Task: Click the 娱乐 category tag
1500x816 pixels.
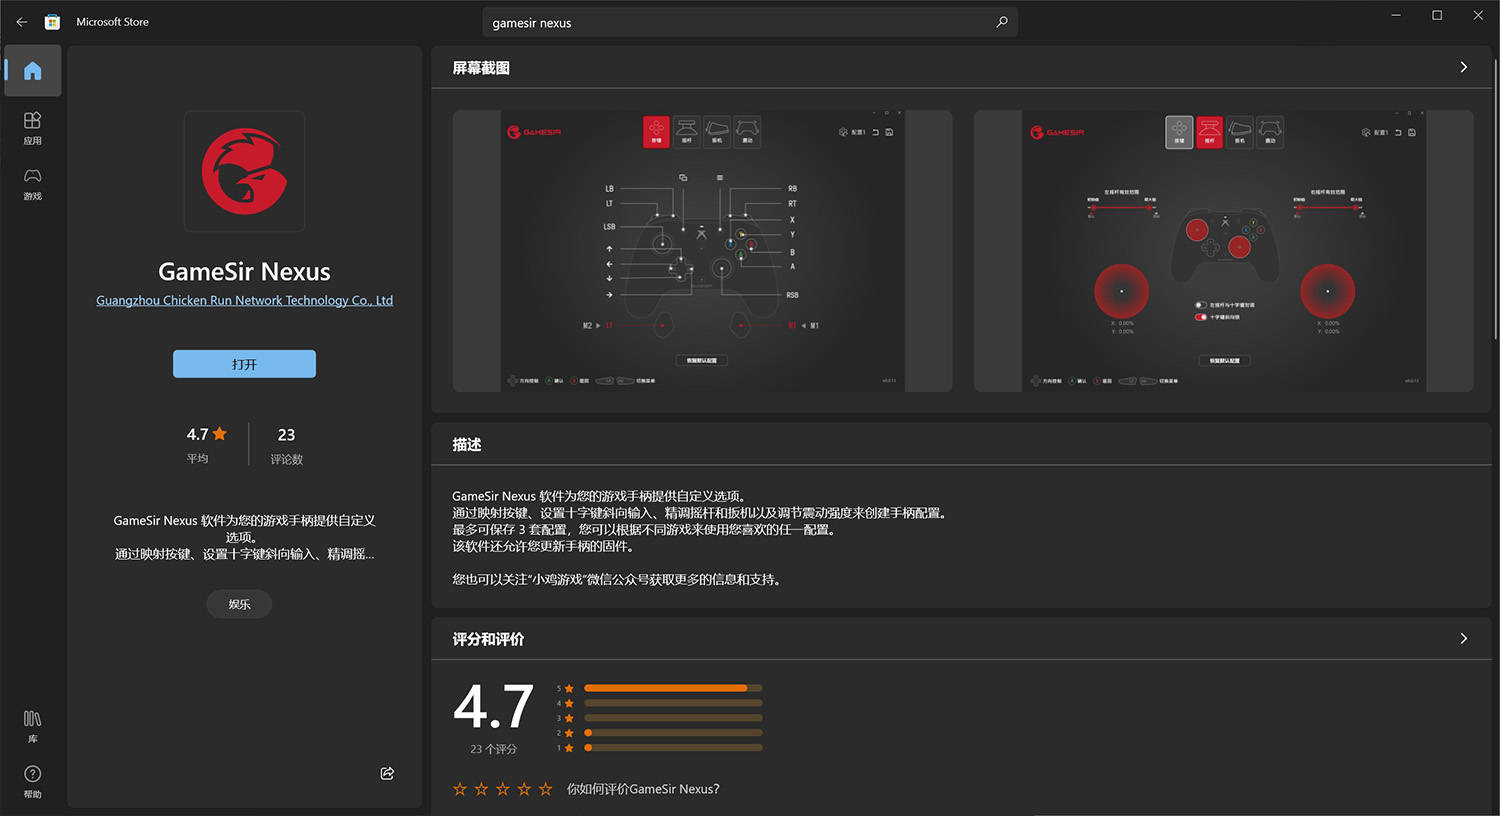Action: (x=238, y=603)
